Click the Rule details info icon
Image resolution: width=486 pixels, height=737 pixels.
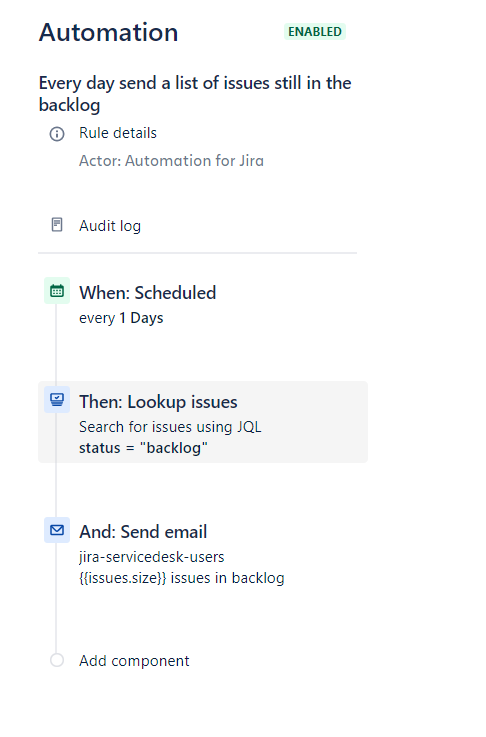[57, 134]
